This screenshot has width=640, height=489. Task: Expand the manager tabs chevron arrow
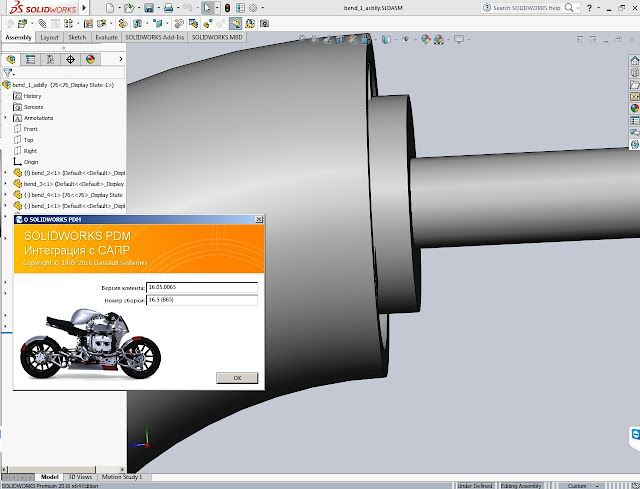pyautogui.click(x=121, y=59)
